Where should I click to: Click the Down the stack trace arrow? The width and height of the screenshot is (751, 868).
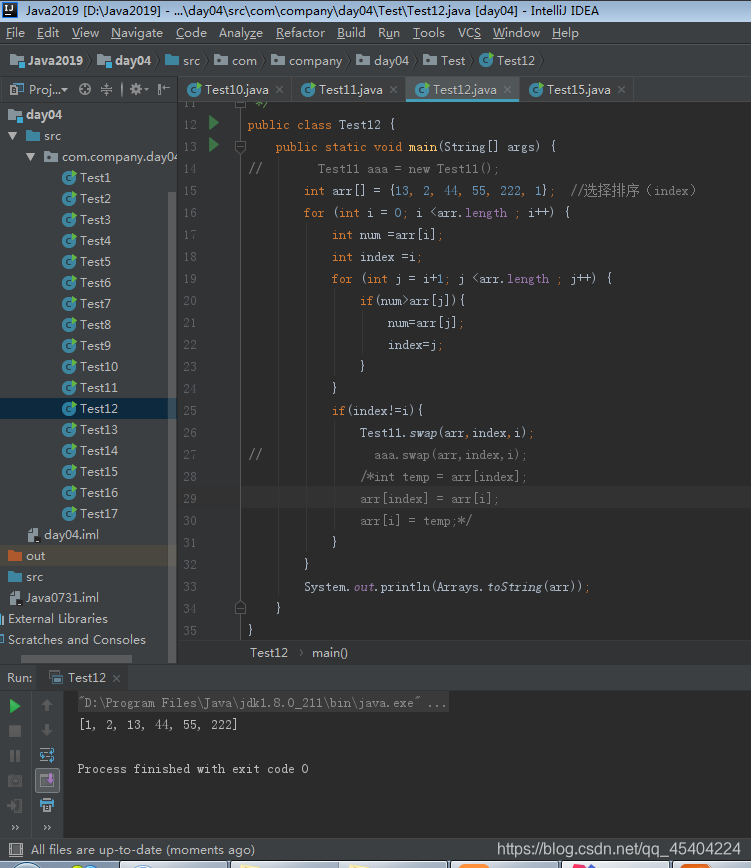pos(47,730)
